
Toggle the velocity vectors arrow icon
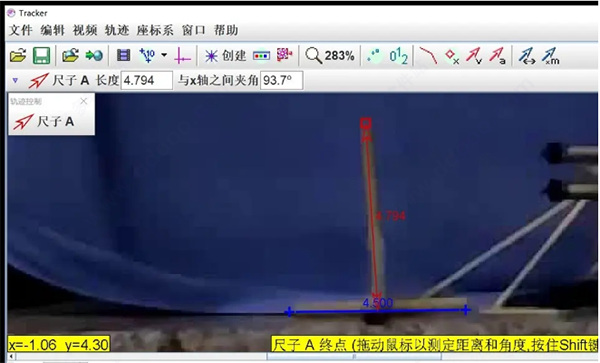coord(474,56)
